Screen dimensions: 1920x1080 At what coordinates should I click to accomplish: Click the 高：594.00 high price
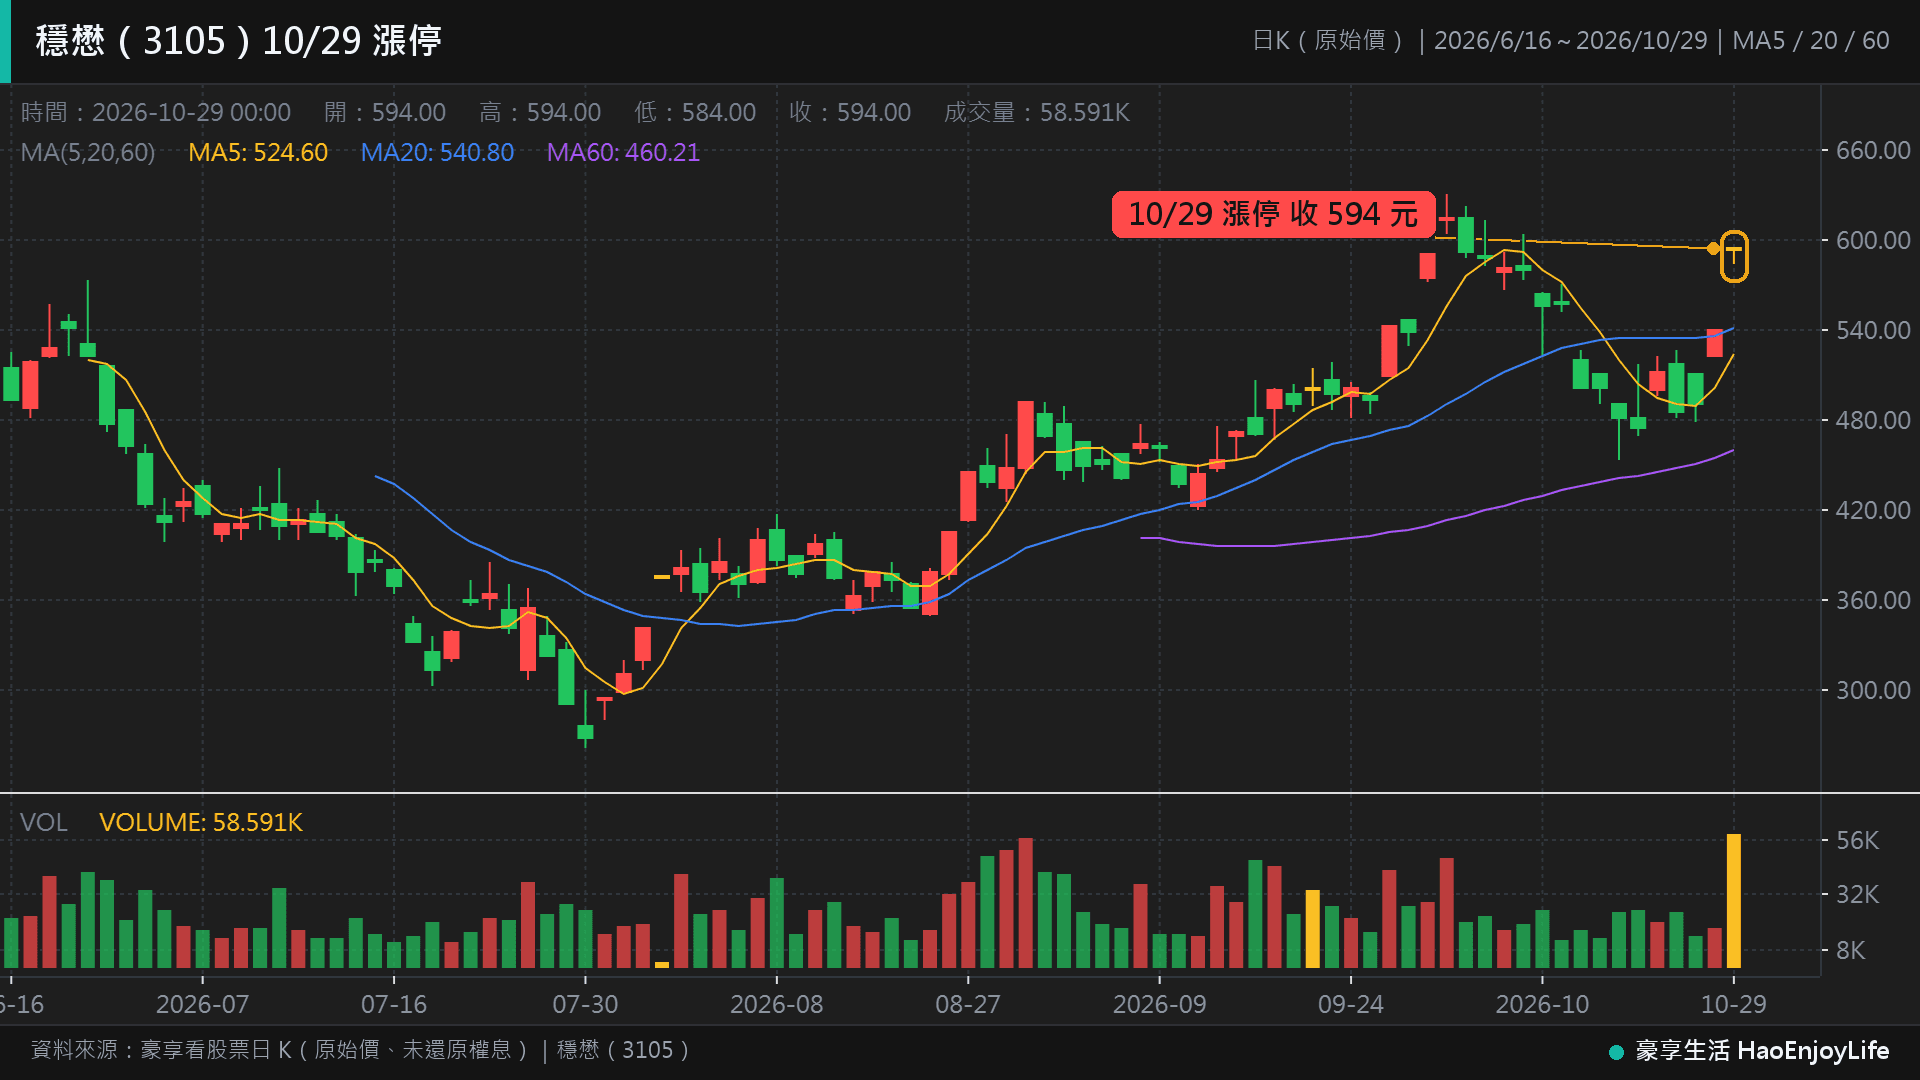pyautogui.click(x=540, y=112)
